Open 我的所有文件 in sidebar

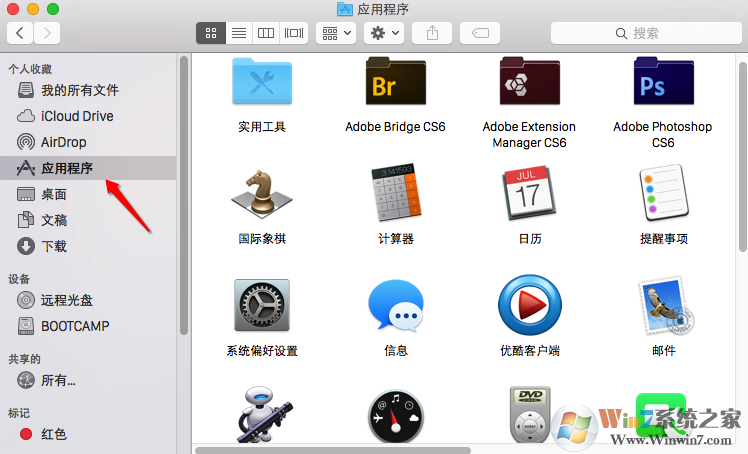[88, 90]
